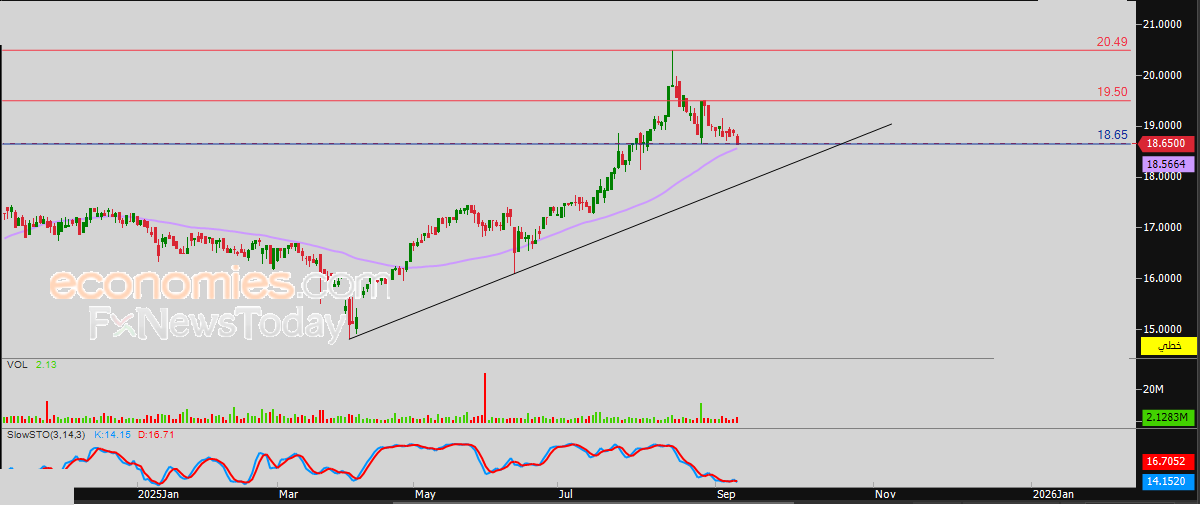This screenshot has height=505, width=1200.
Task: Select the VOL indicator label
Action: [17, 365]
